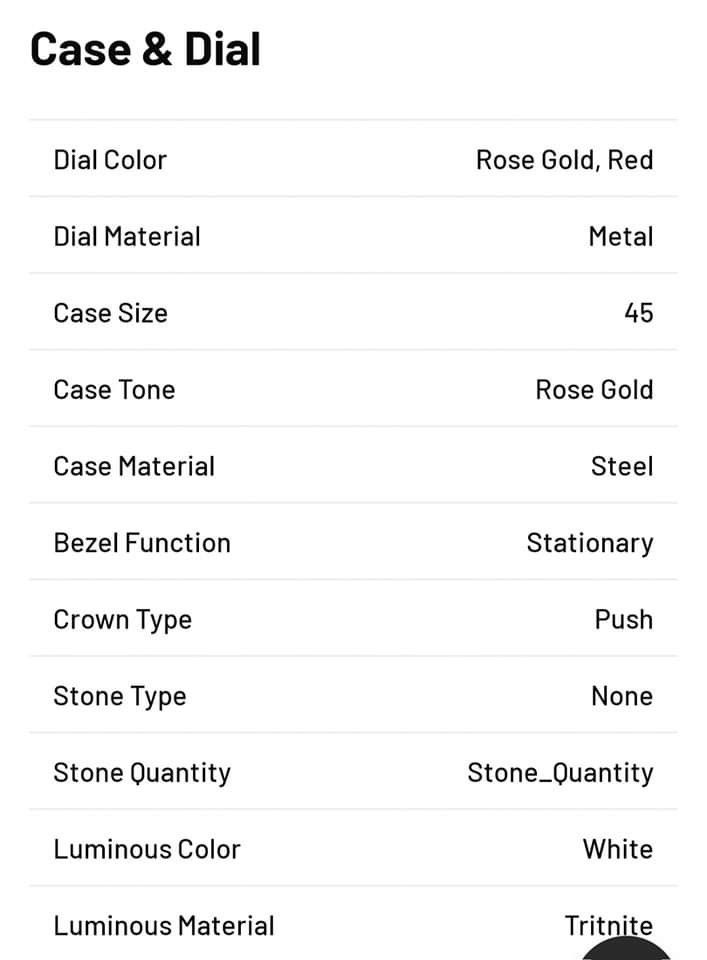Viewport: 707px width, 960px height.
Task: Tap the Stone_Quantity placeholder value
Action: [560, 773]
